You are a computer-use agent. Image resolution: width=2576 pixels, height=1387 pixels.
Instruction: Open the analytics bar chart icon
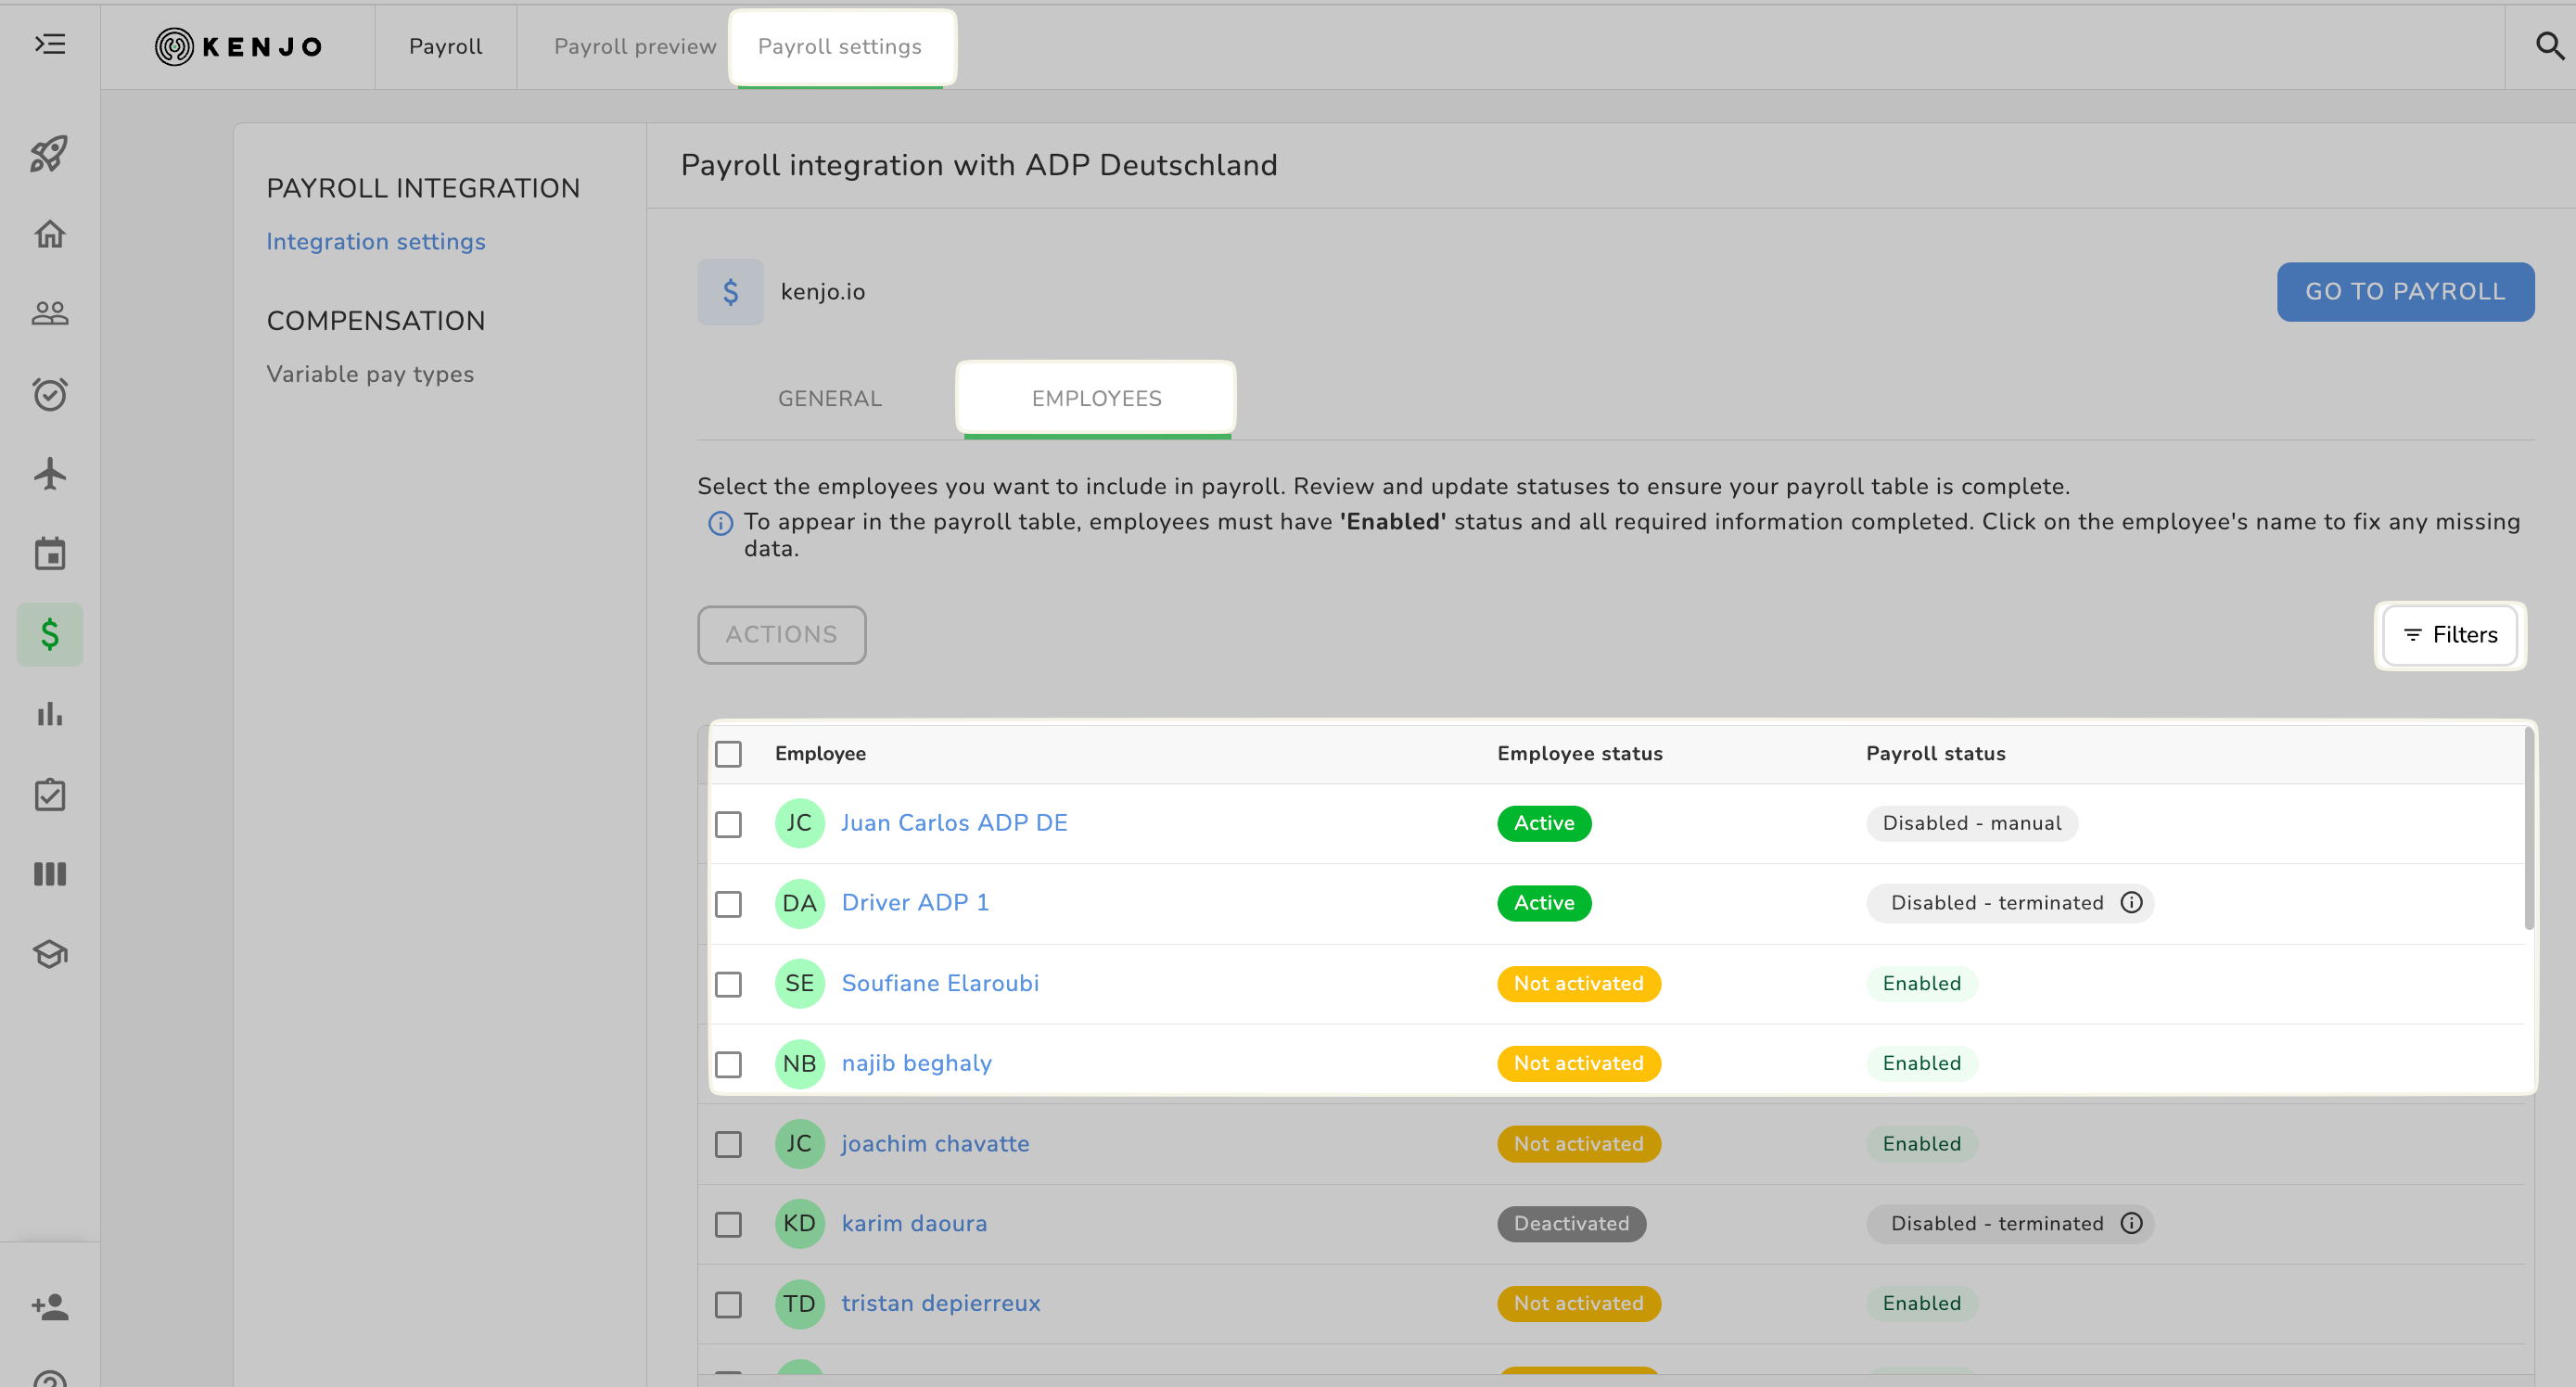coord(49,714)
